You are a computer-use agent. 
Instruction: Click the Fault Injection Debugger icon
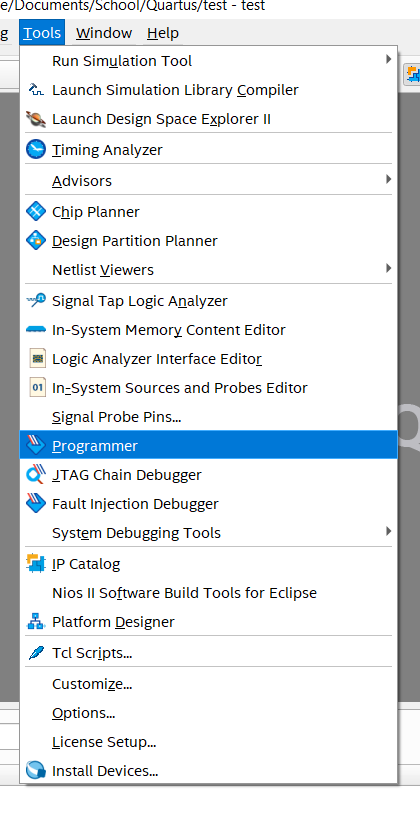click(x=36, y=504)
